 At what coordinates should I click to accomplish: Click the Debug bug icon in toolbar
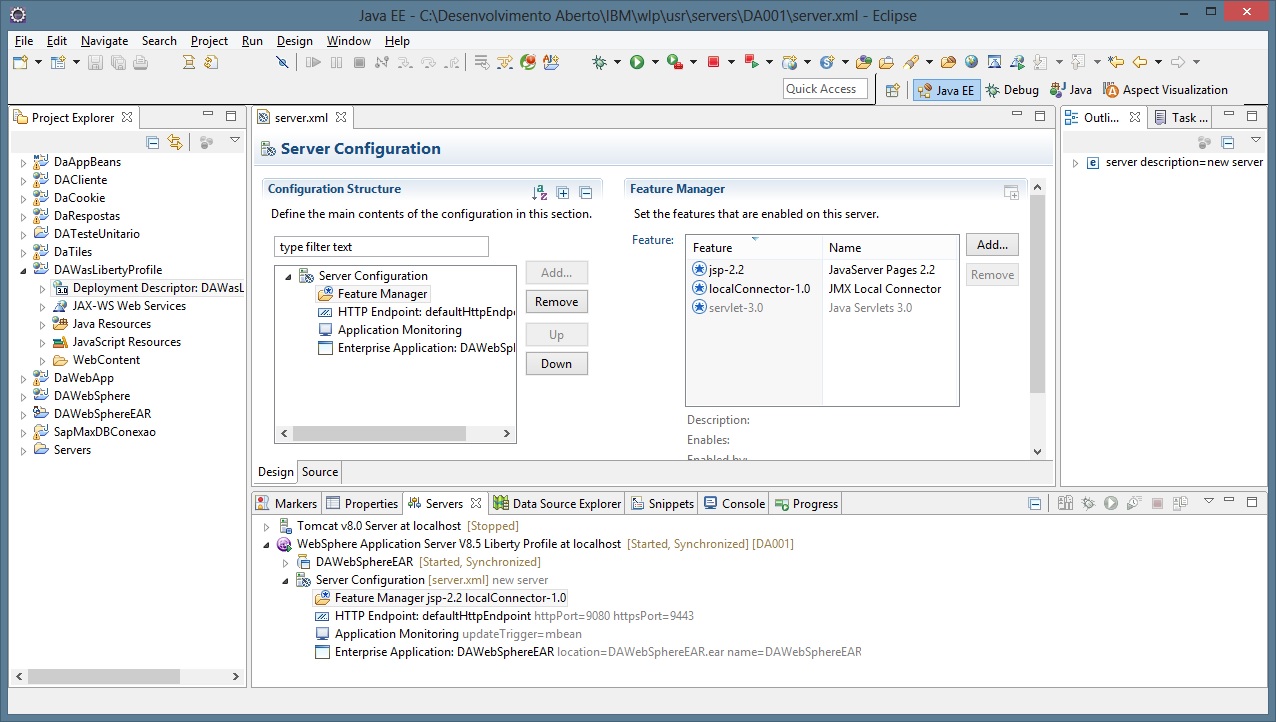pyautogui.click(x=600, y=62)
